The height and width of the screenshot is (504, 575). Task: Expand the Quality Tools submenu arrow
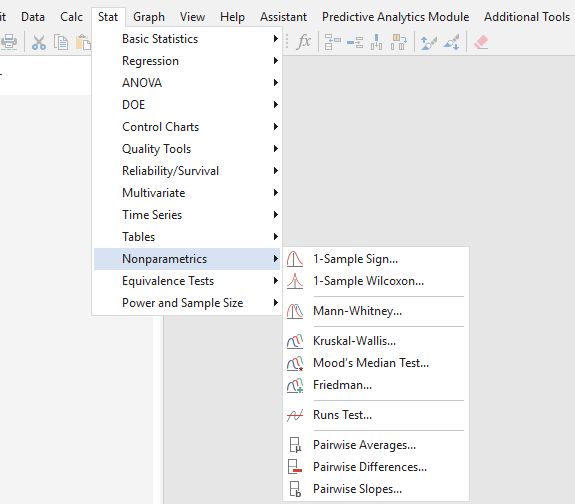click(275, 149)
